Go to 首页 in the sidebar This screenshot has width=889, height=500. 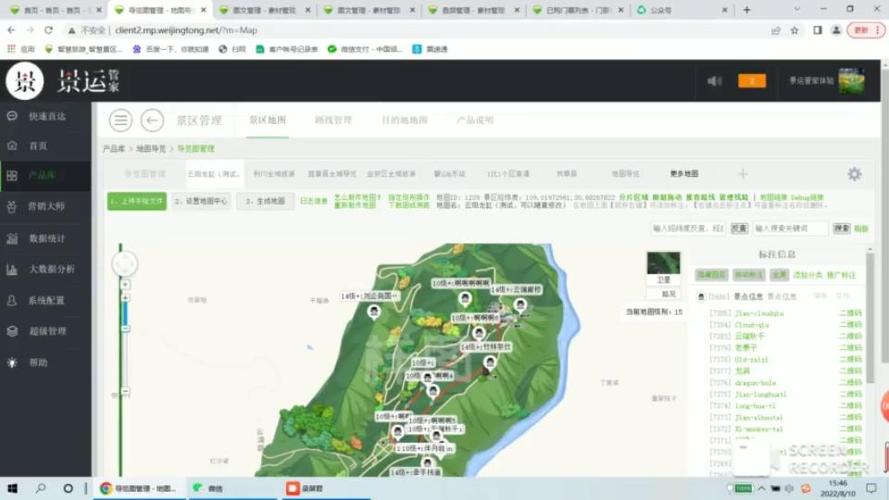coord(38,146)
